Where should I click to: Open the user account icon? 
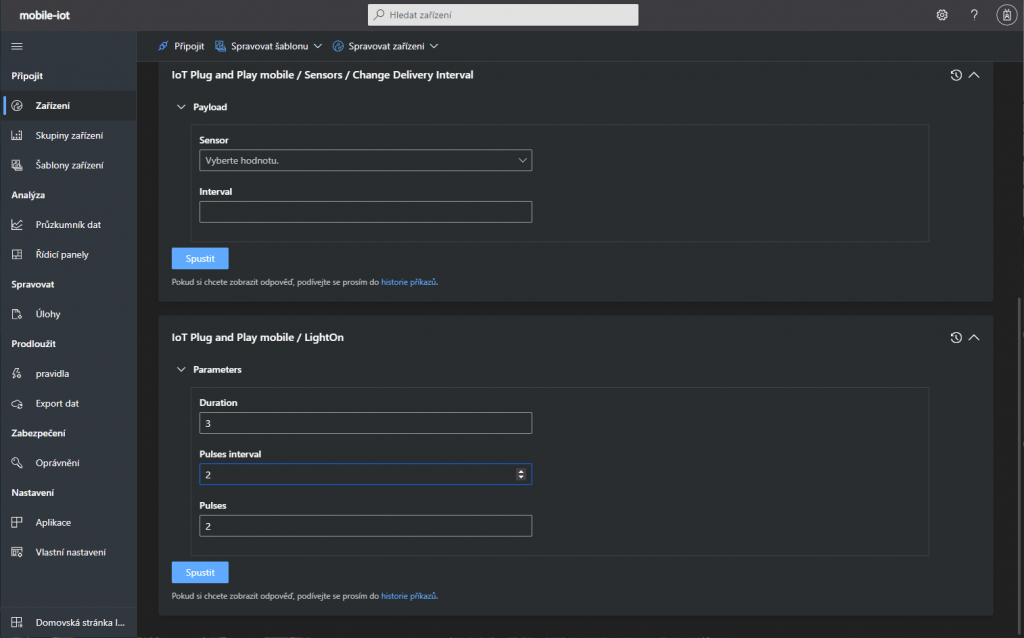(1006, 15)
